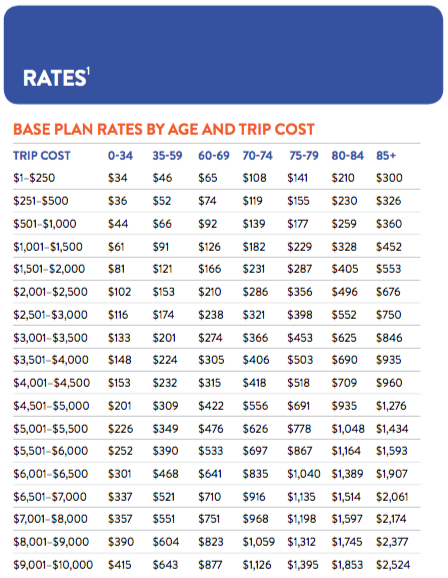Click the 80-84 age column header
448x578 pixels.
[x=347, y=156]
